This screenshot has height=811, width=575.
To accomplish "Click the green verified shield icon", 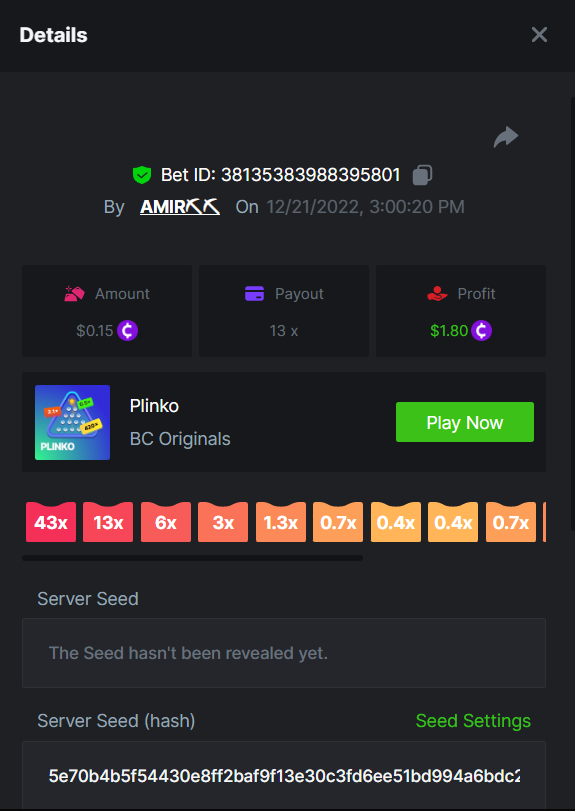I will pos(142,175).
